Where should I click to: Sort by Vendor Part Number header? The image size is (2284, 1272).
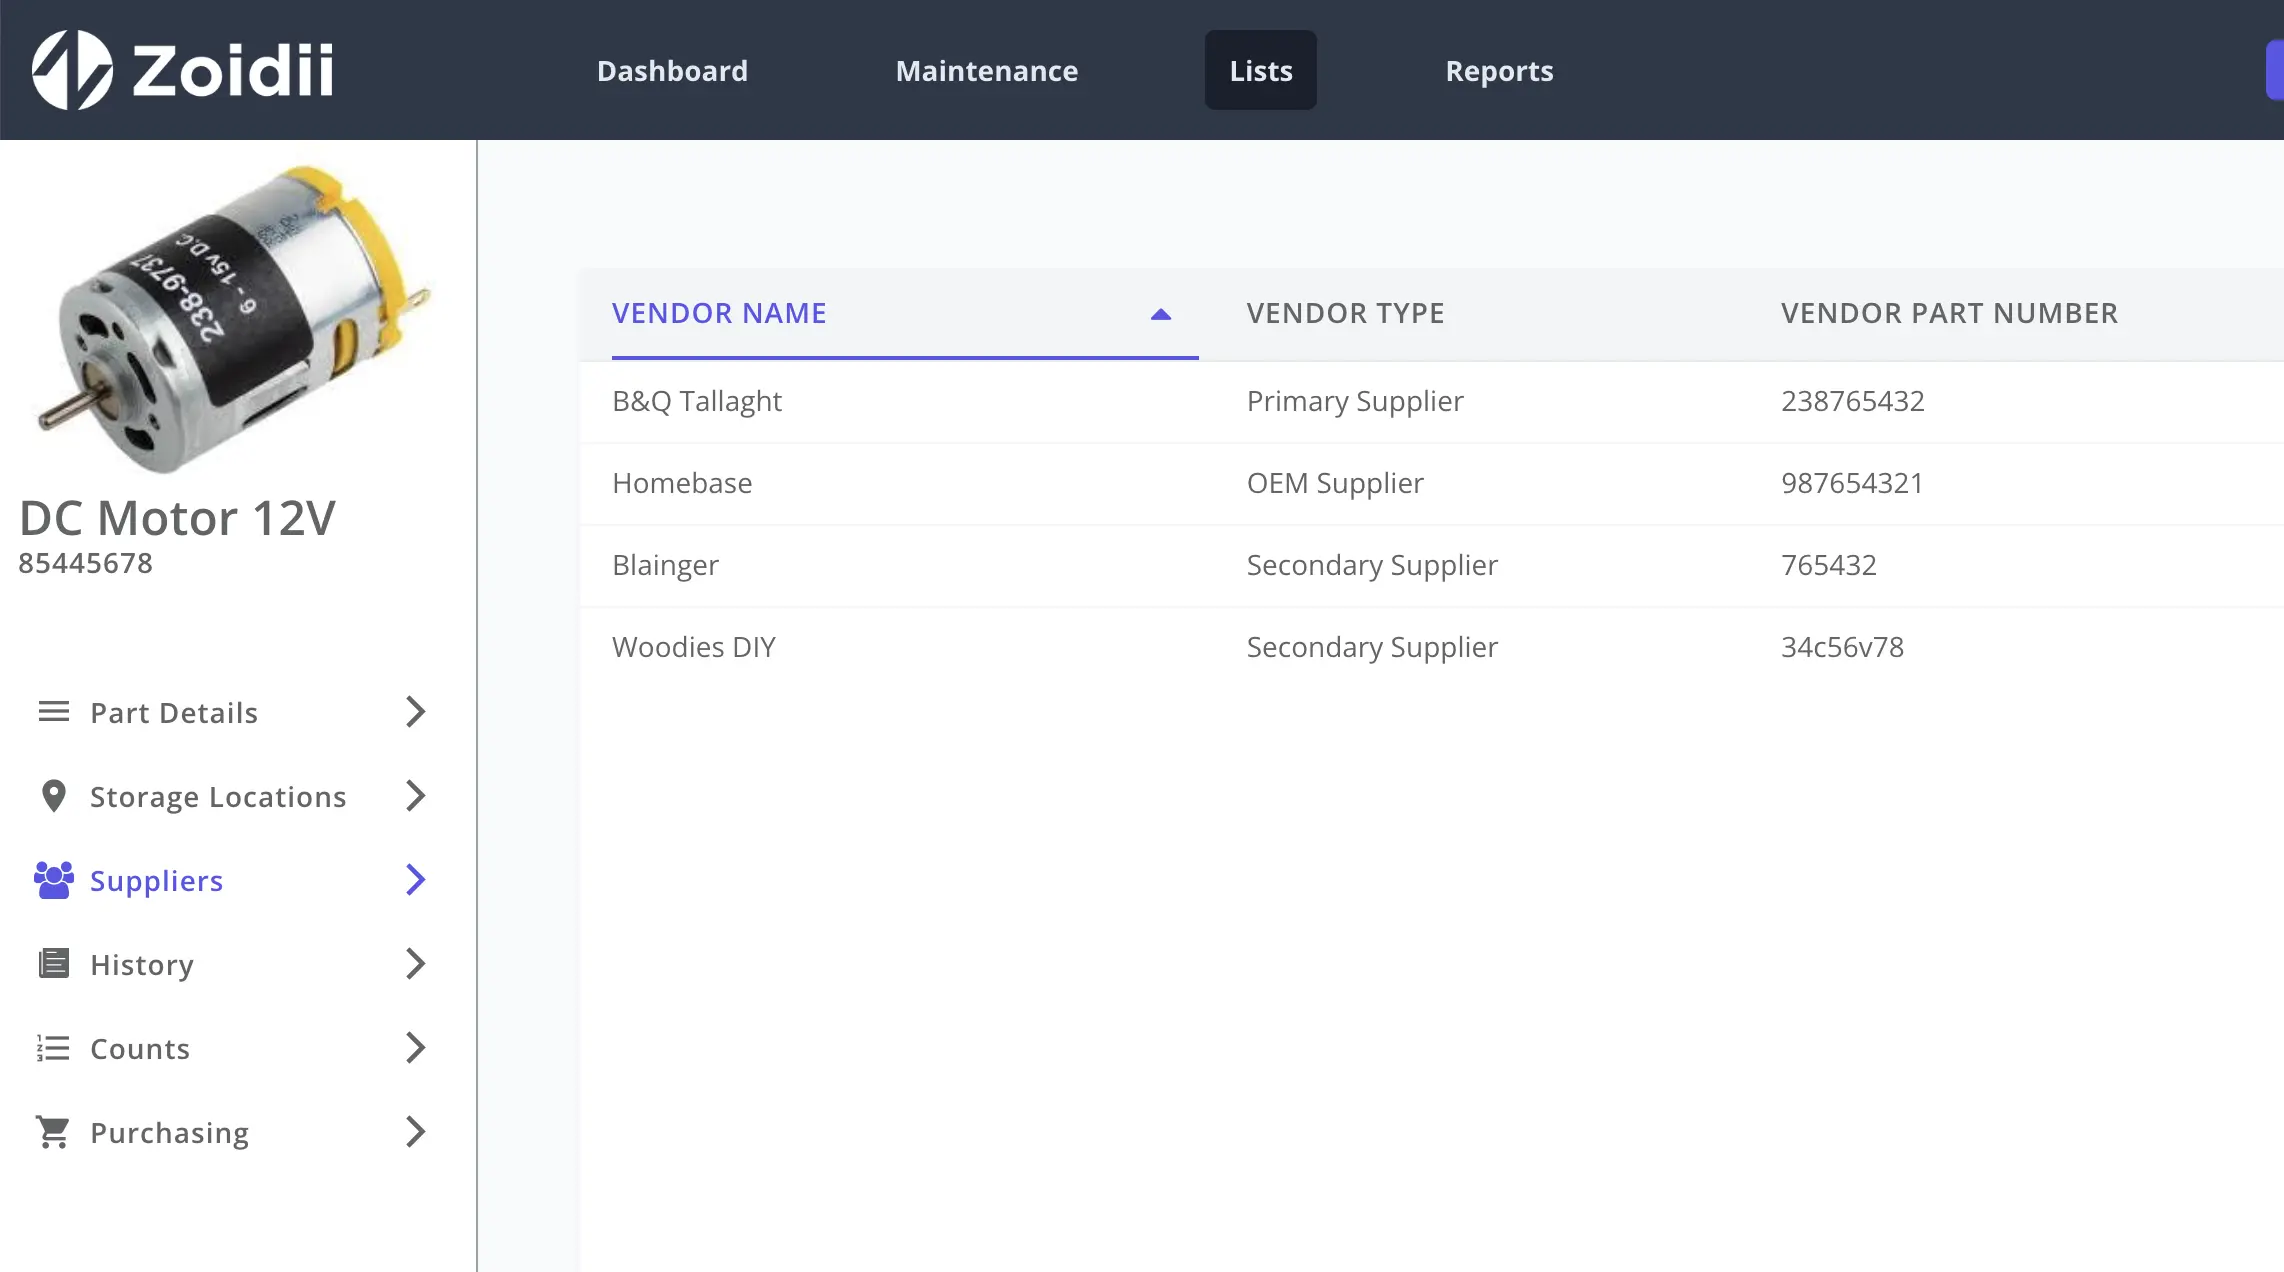click(1949, 313)
